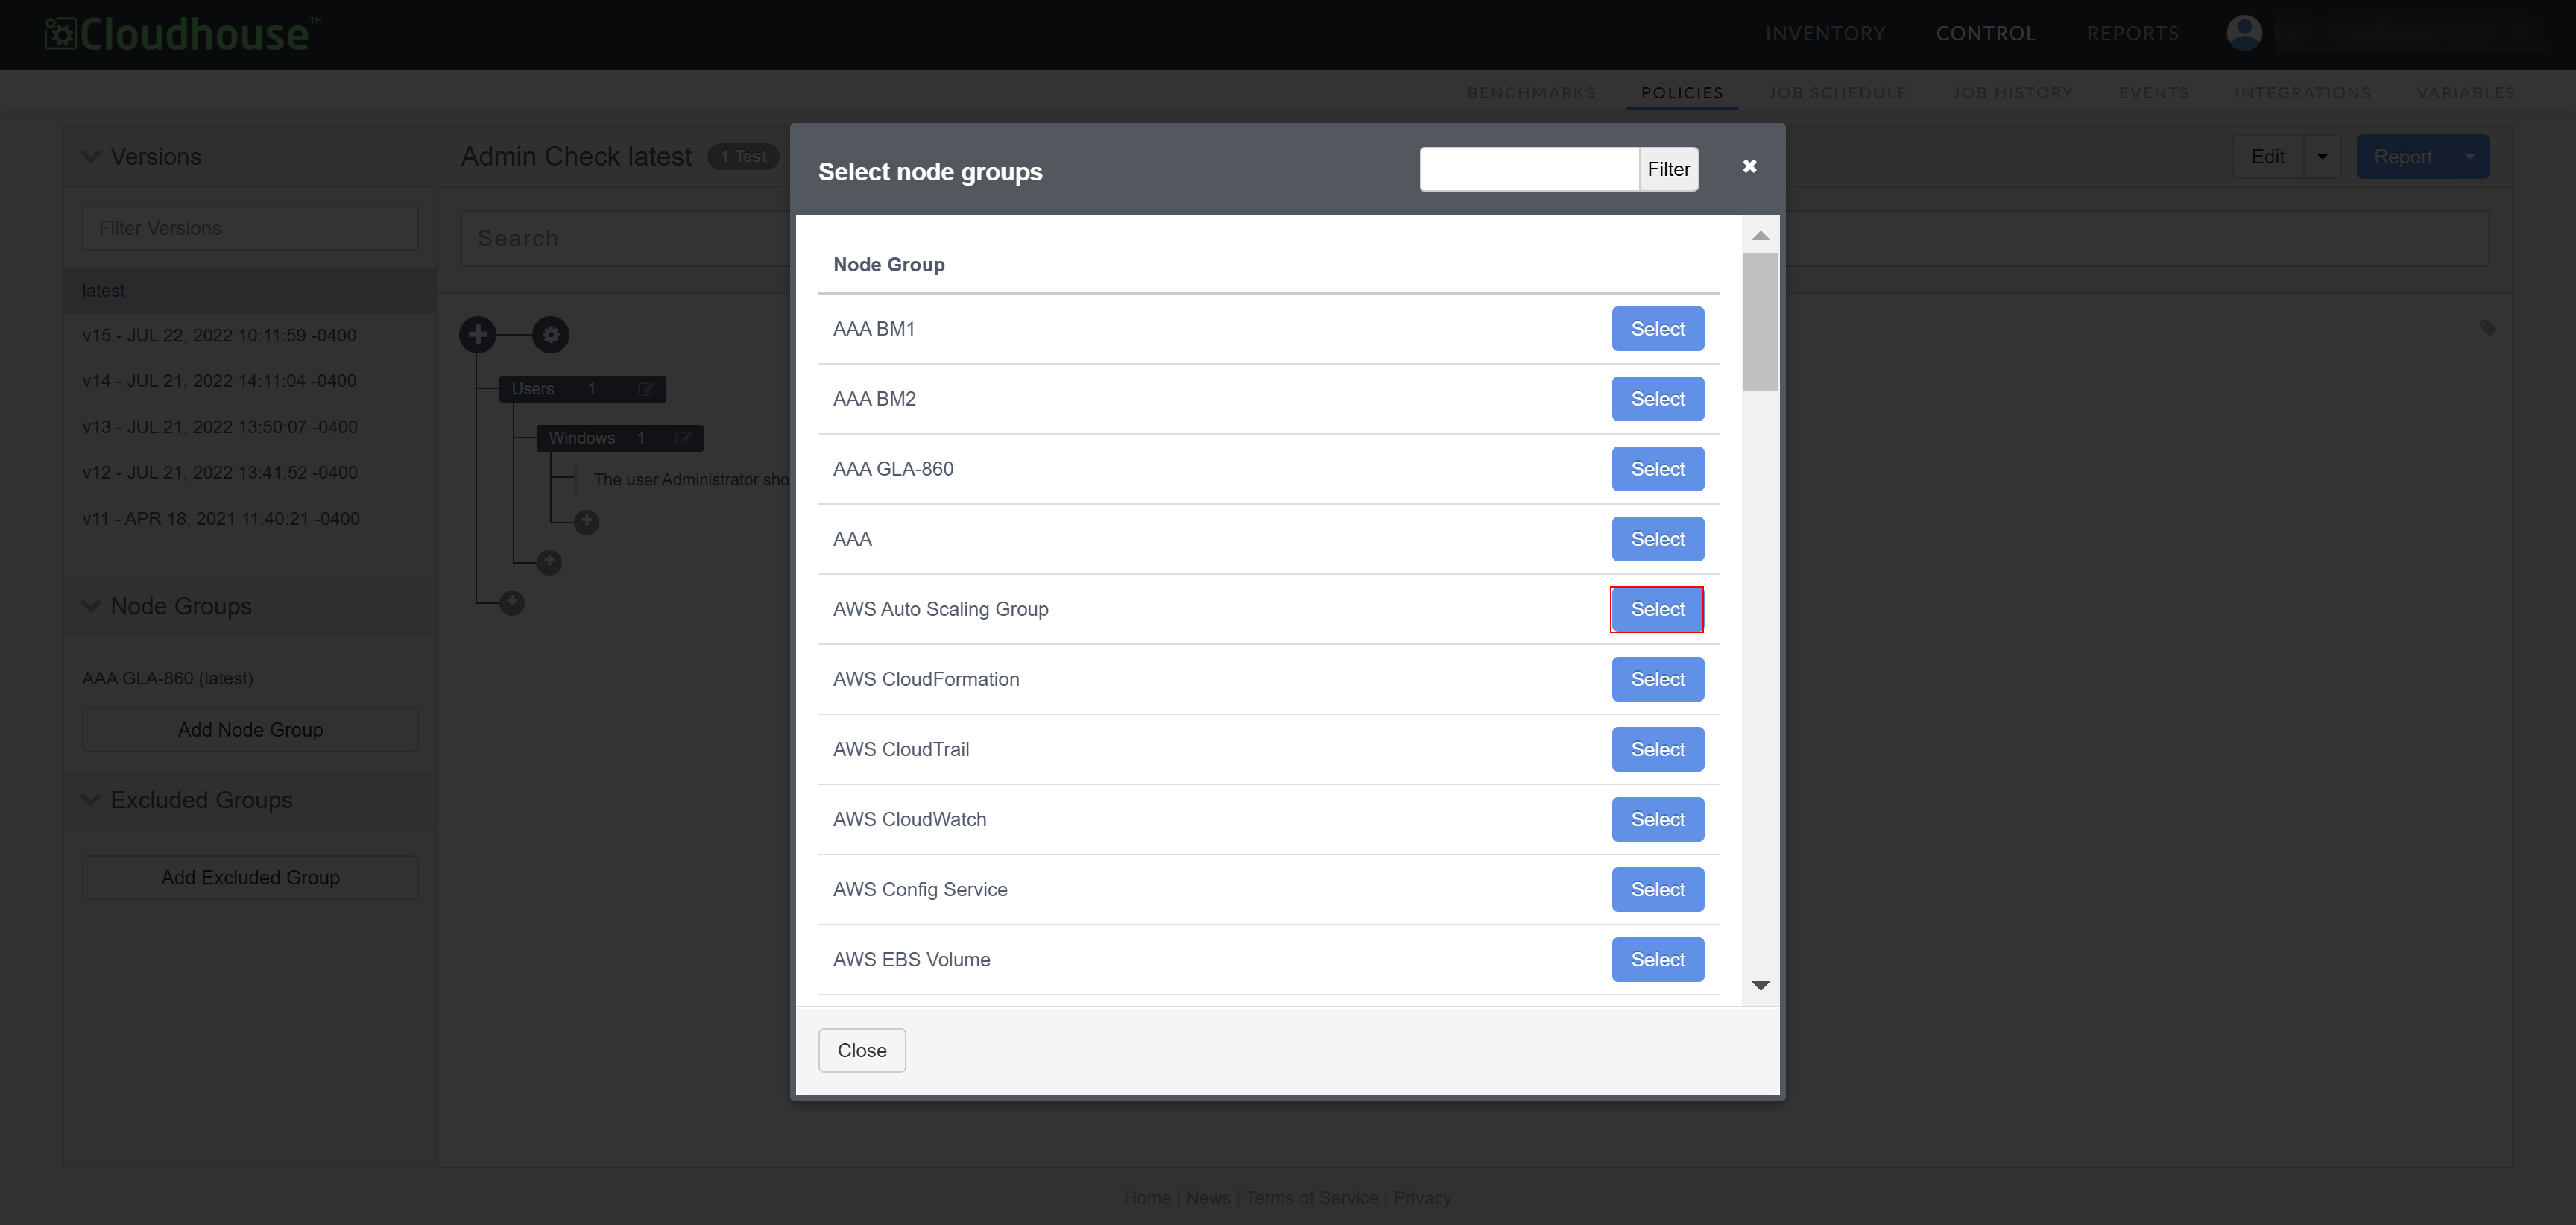Click the tag icon on the right

click(2488, 328)
